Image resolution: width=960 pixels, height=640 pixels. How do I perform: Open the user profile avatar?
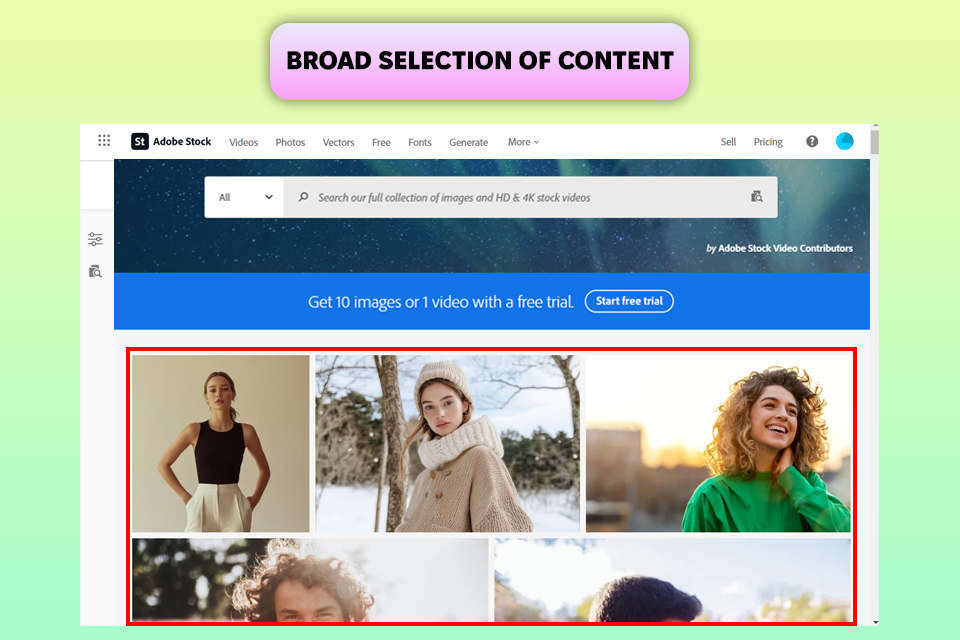click(x=844, y=141)
